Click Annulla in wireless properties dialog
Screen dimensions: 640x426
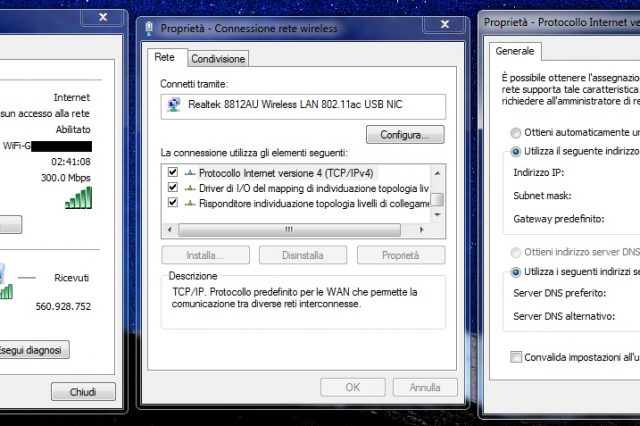pos(425,387)
